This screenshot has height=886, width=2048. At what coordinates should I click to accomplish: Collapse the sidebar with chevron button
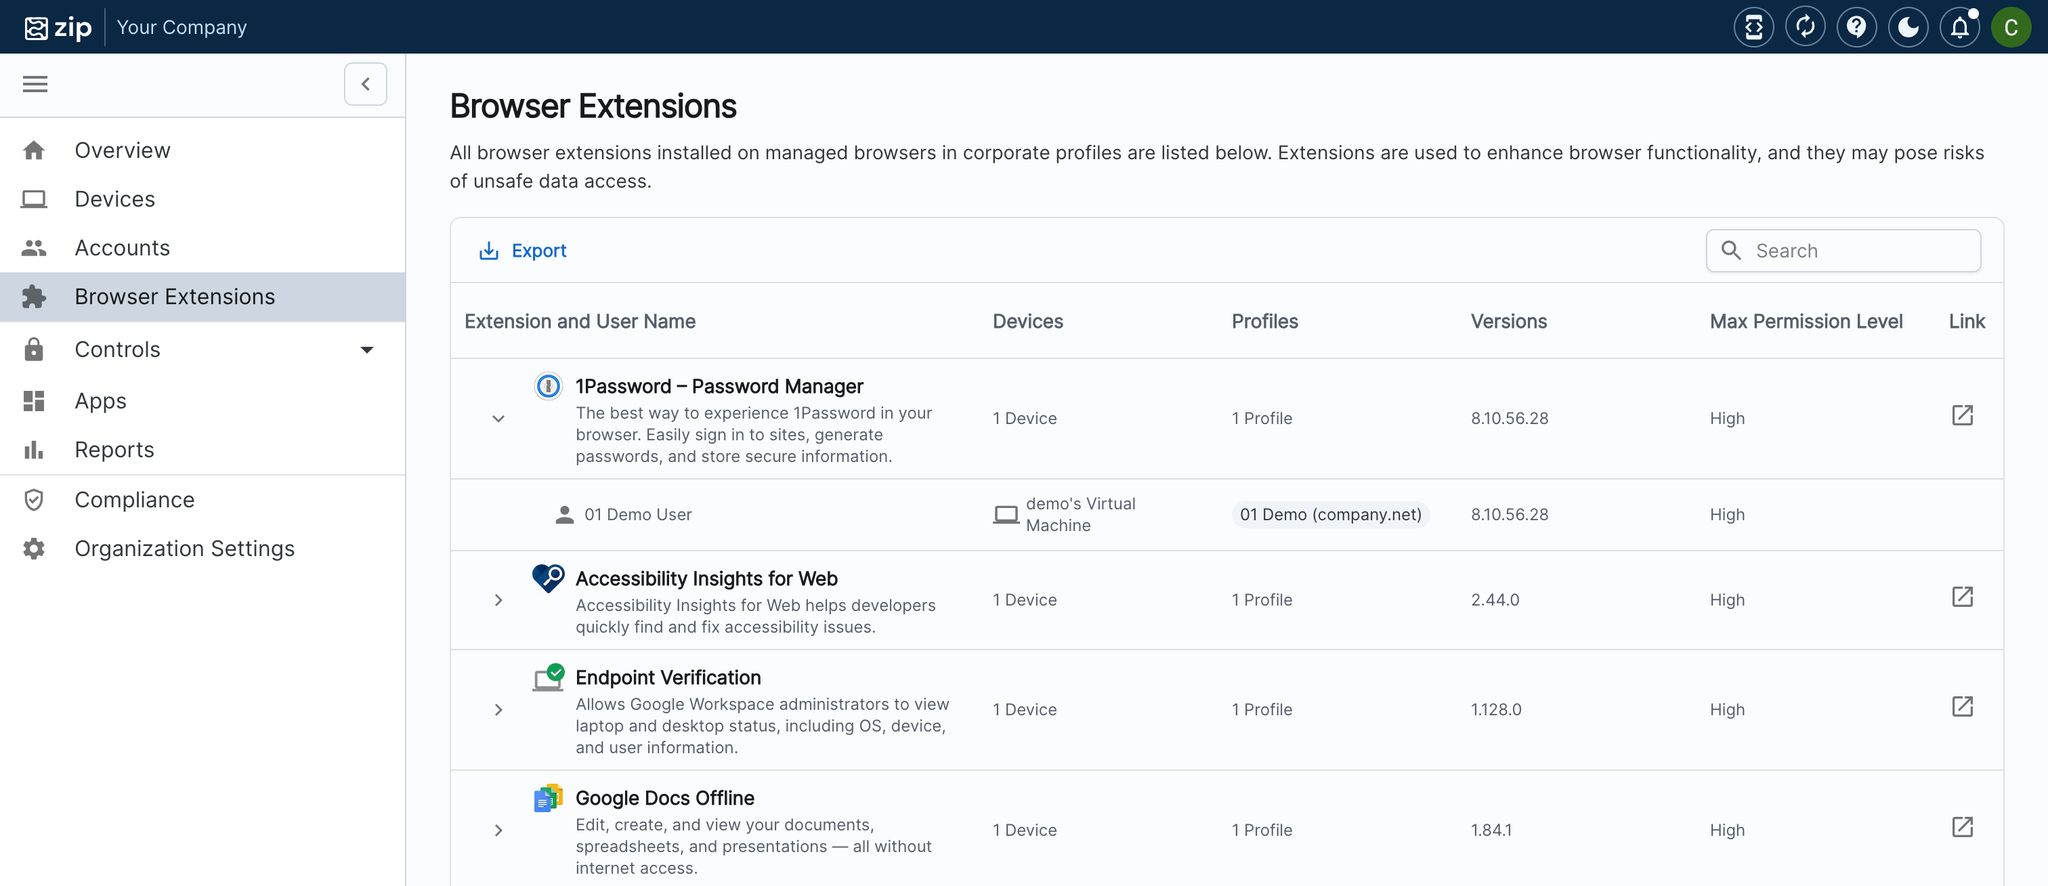pyautogui.click(x=365, y=84)
